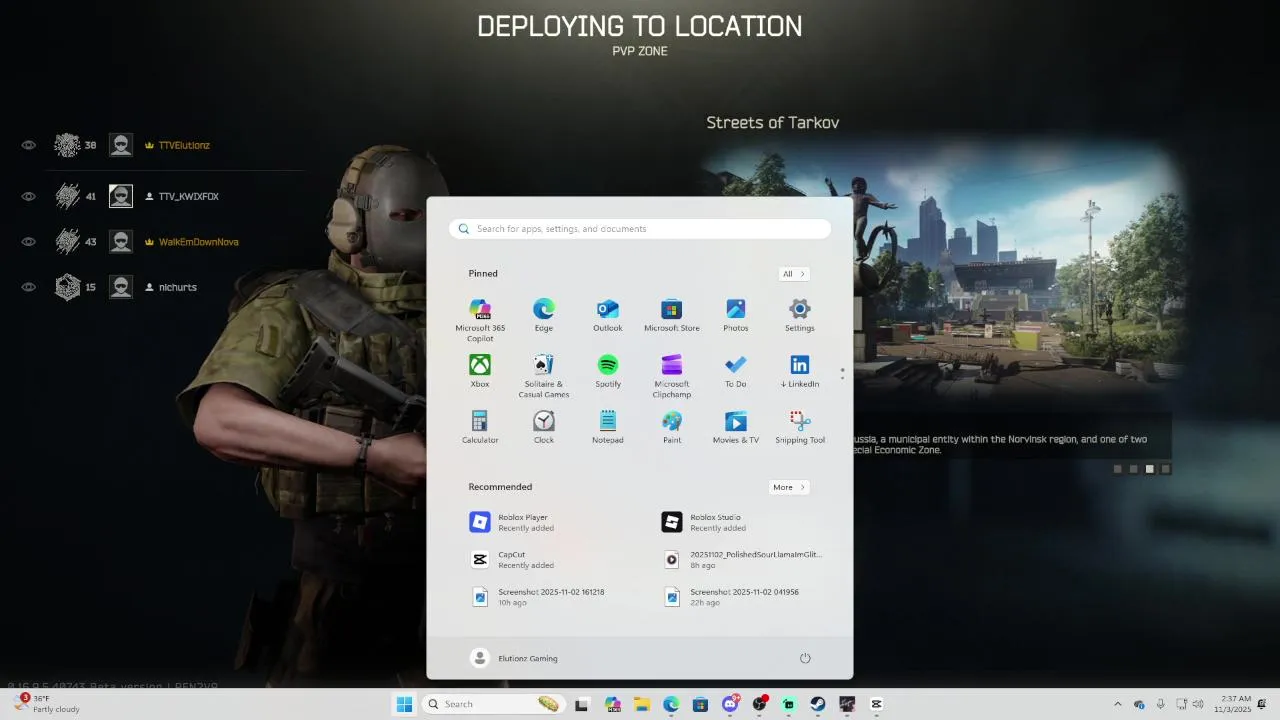Select first Streets of Tarkov slide dot
The height and width of the screenshot is (720, 1280).
1117,468
